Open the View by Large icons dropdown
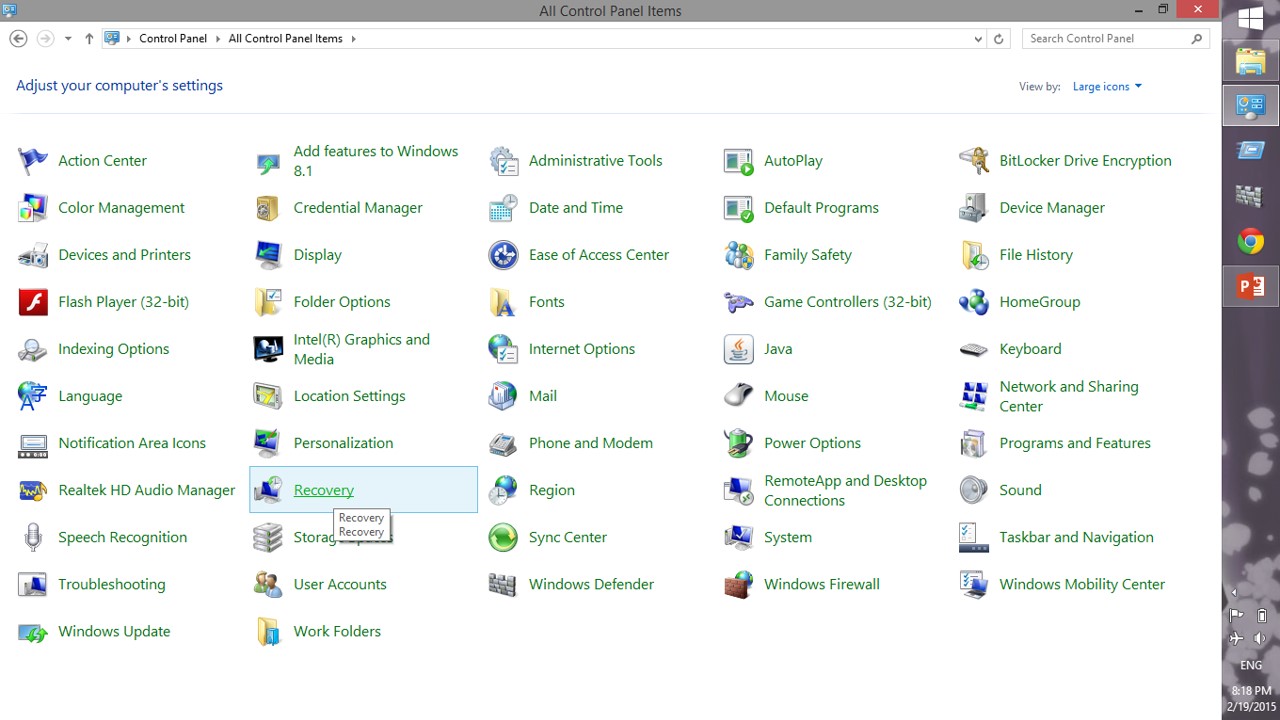Viewport: 1280px width, 720px height. pos(1107,87)
